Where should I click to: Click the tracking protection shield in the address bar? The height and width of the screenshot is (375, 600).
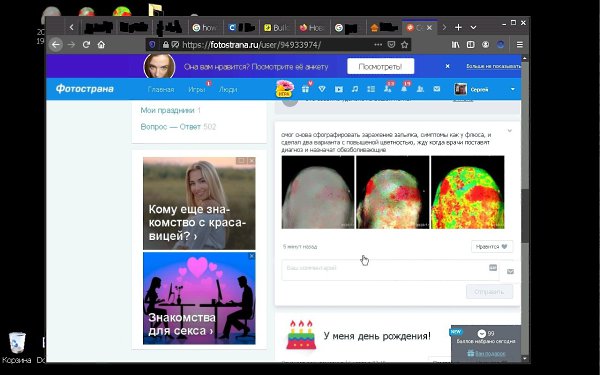152,45
